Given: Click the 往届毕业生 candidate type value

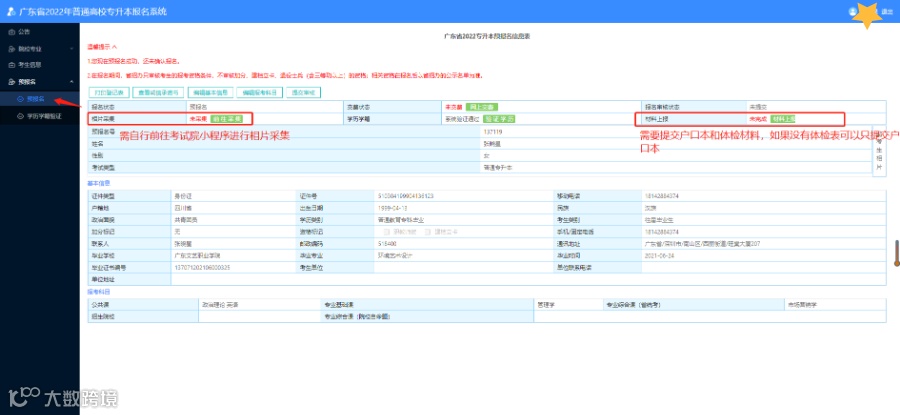Looking at the screenshot, I should (x=658, y=220).
